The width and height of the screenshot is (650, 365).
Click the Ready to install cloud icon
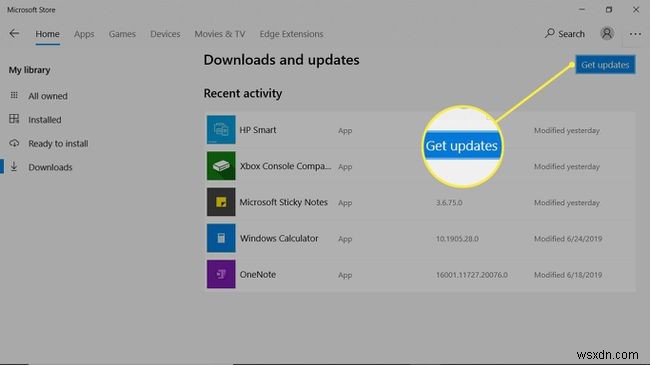pyautogui.click(x=14, y=143)
